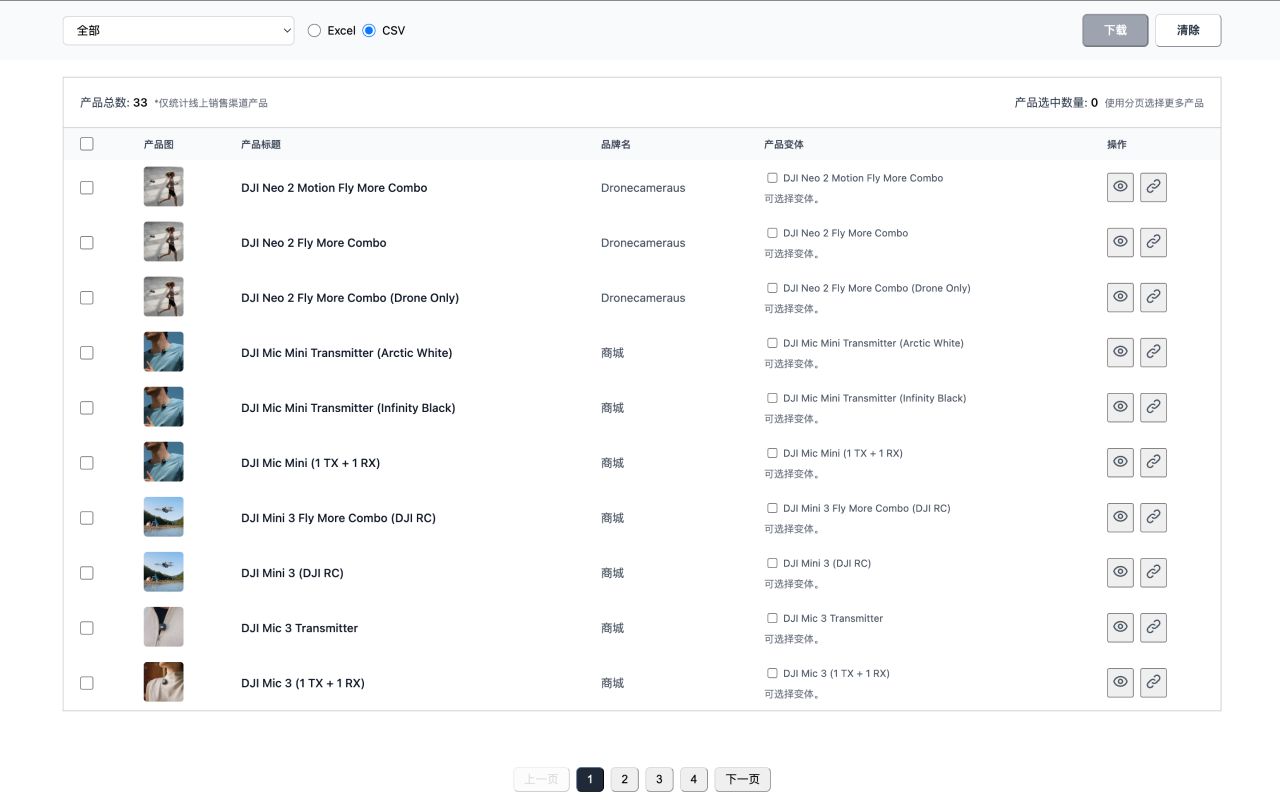Choose the CSV format radio button
Image resolution: width=1280 pixels, height=800 pixels.
369,31
